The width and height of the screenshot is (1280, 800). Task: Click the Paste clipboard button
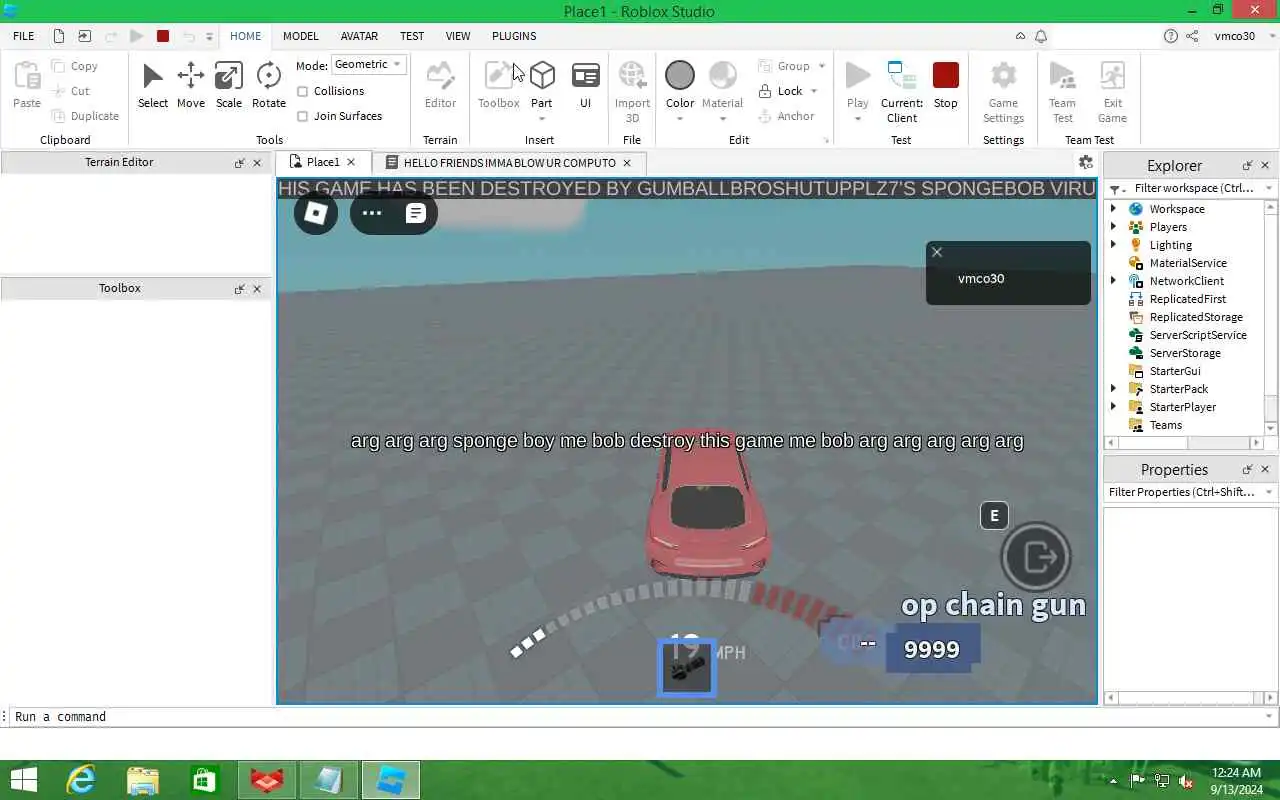coord(27,85)
